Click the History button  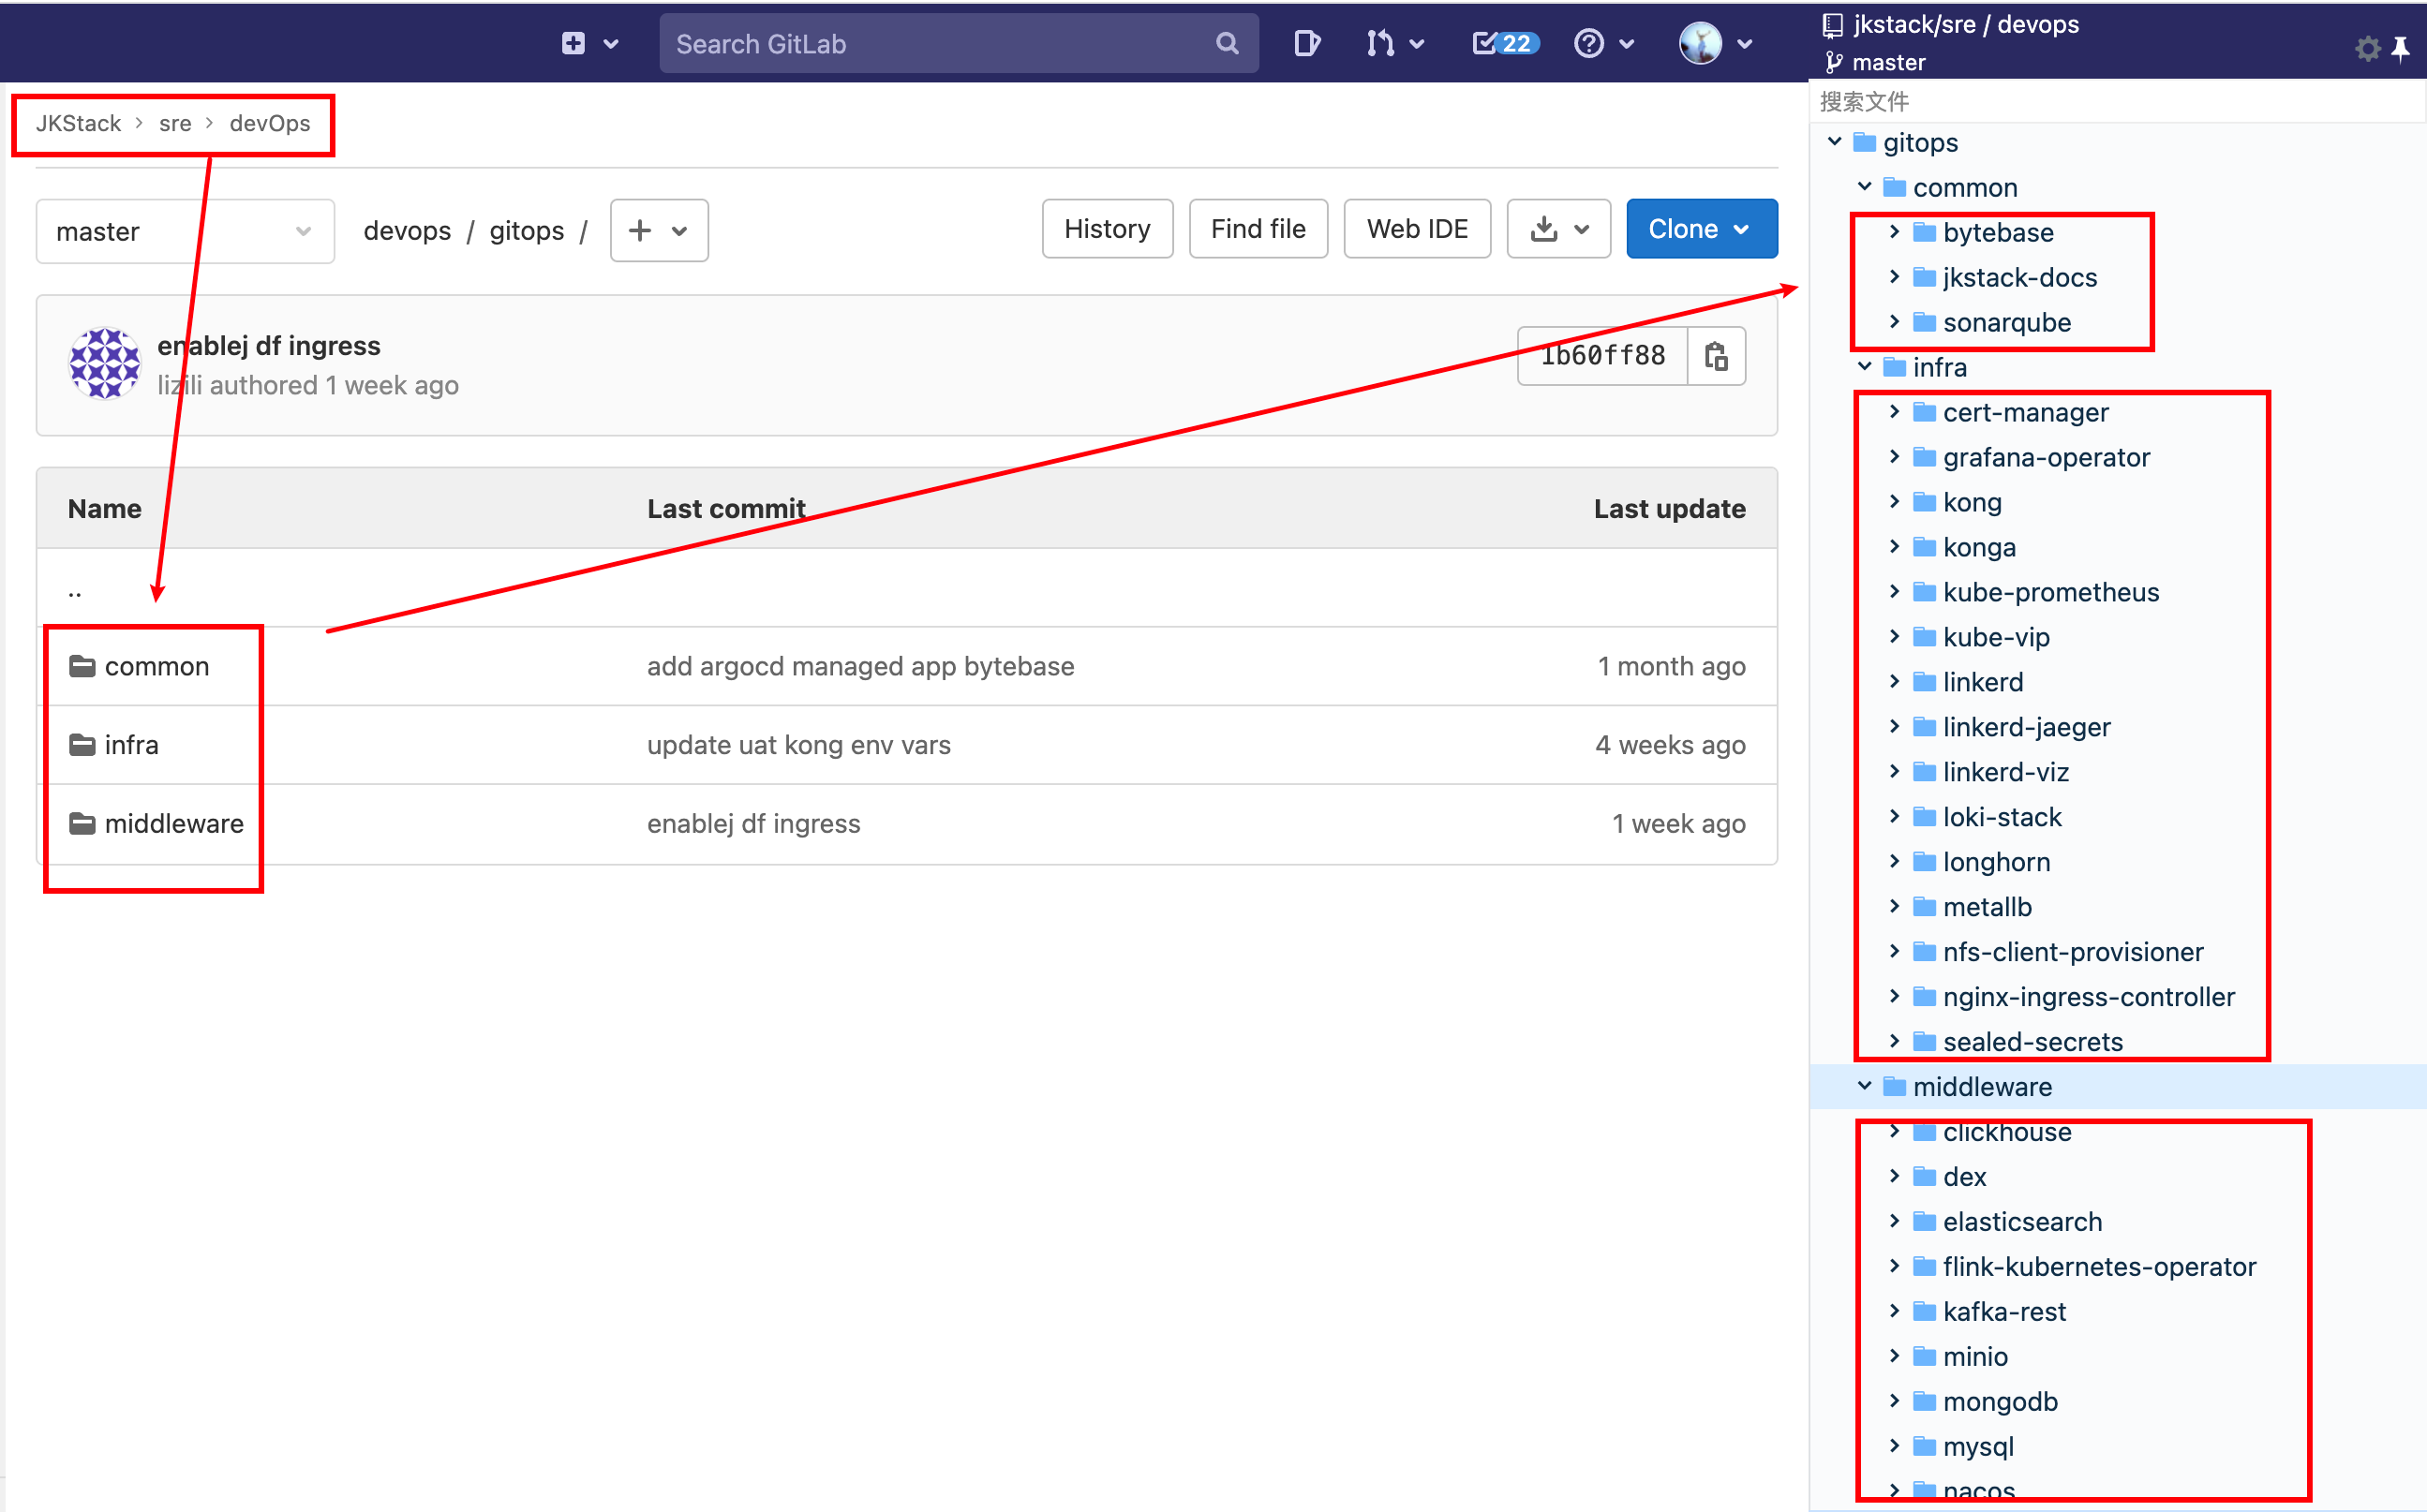click(x=1107, y=229)
